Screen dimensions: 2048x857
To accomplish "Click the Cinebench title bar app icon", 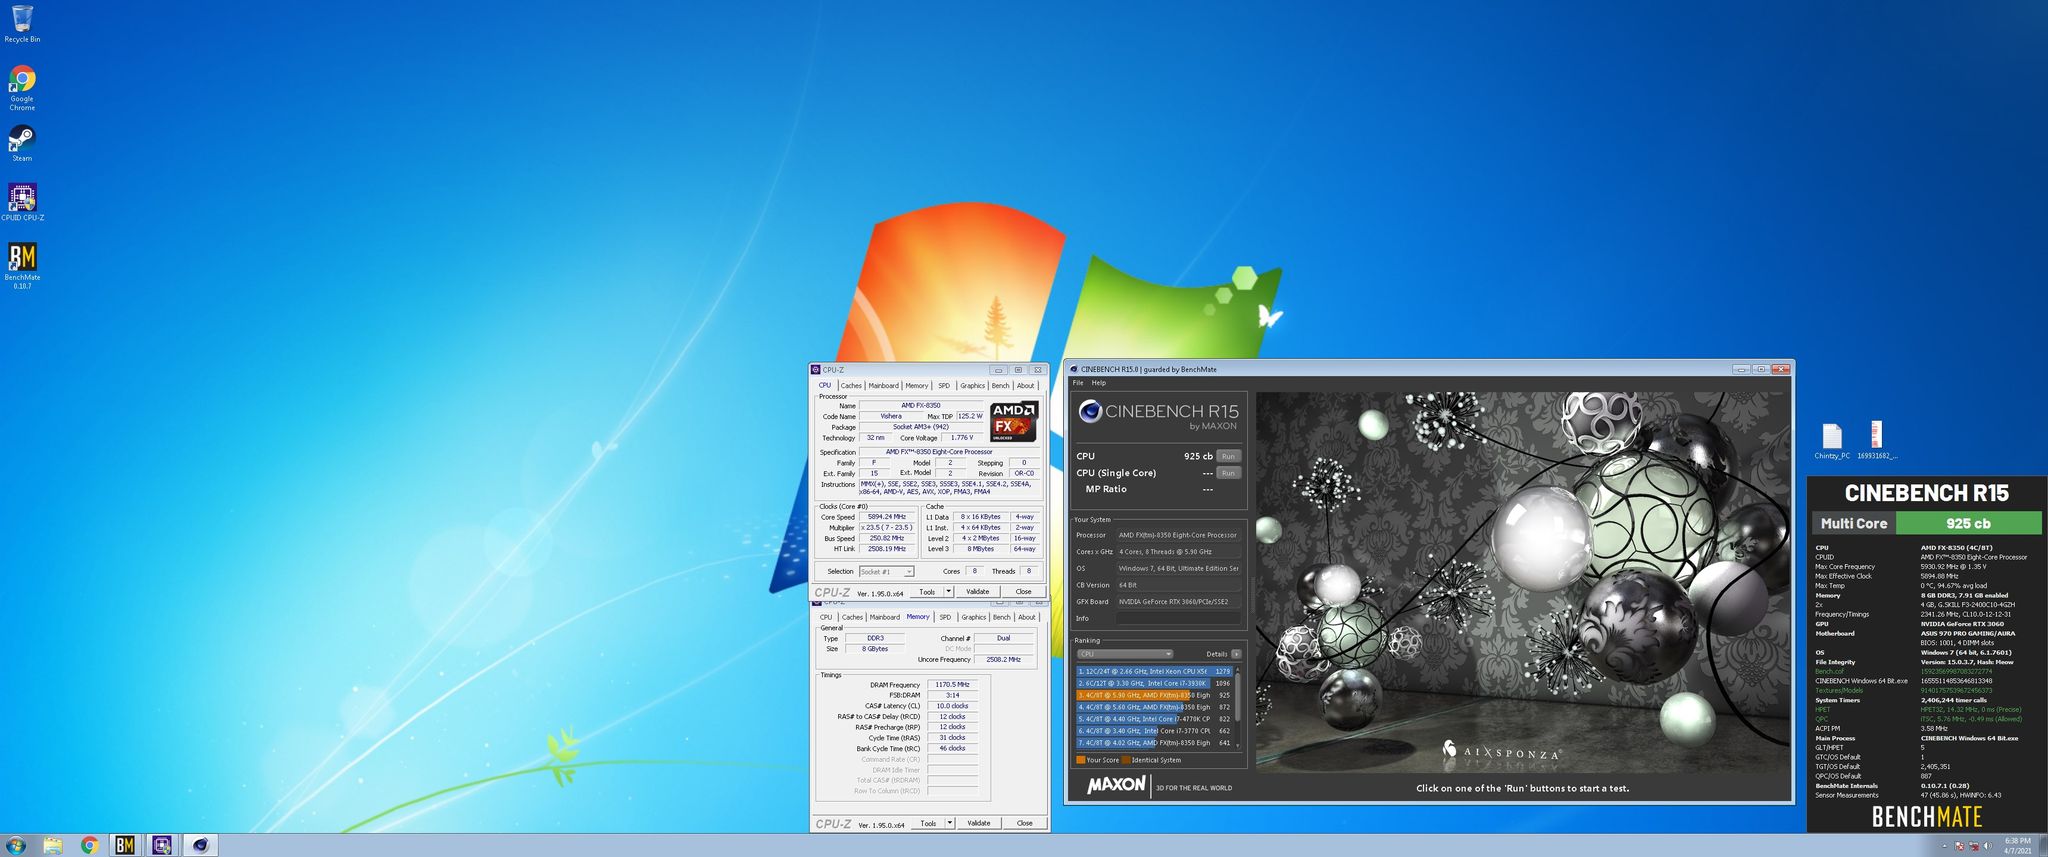I will tap(1074, 369).
